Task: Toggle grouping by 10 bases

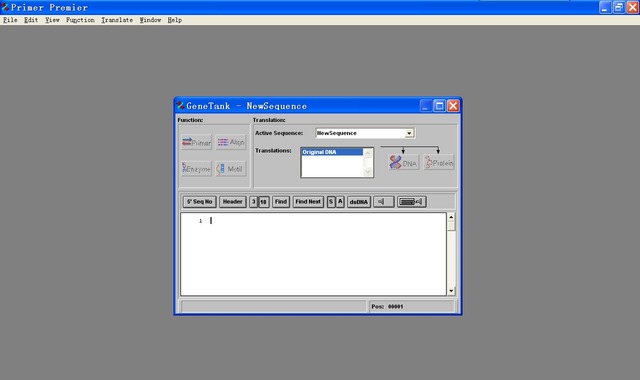Action: point(264,202)
